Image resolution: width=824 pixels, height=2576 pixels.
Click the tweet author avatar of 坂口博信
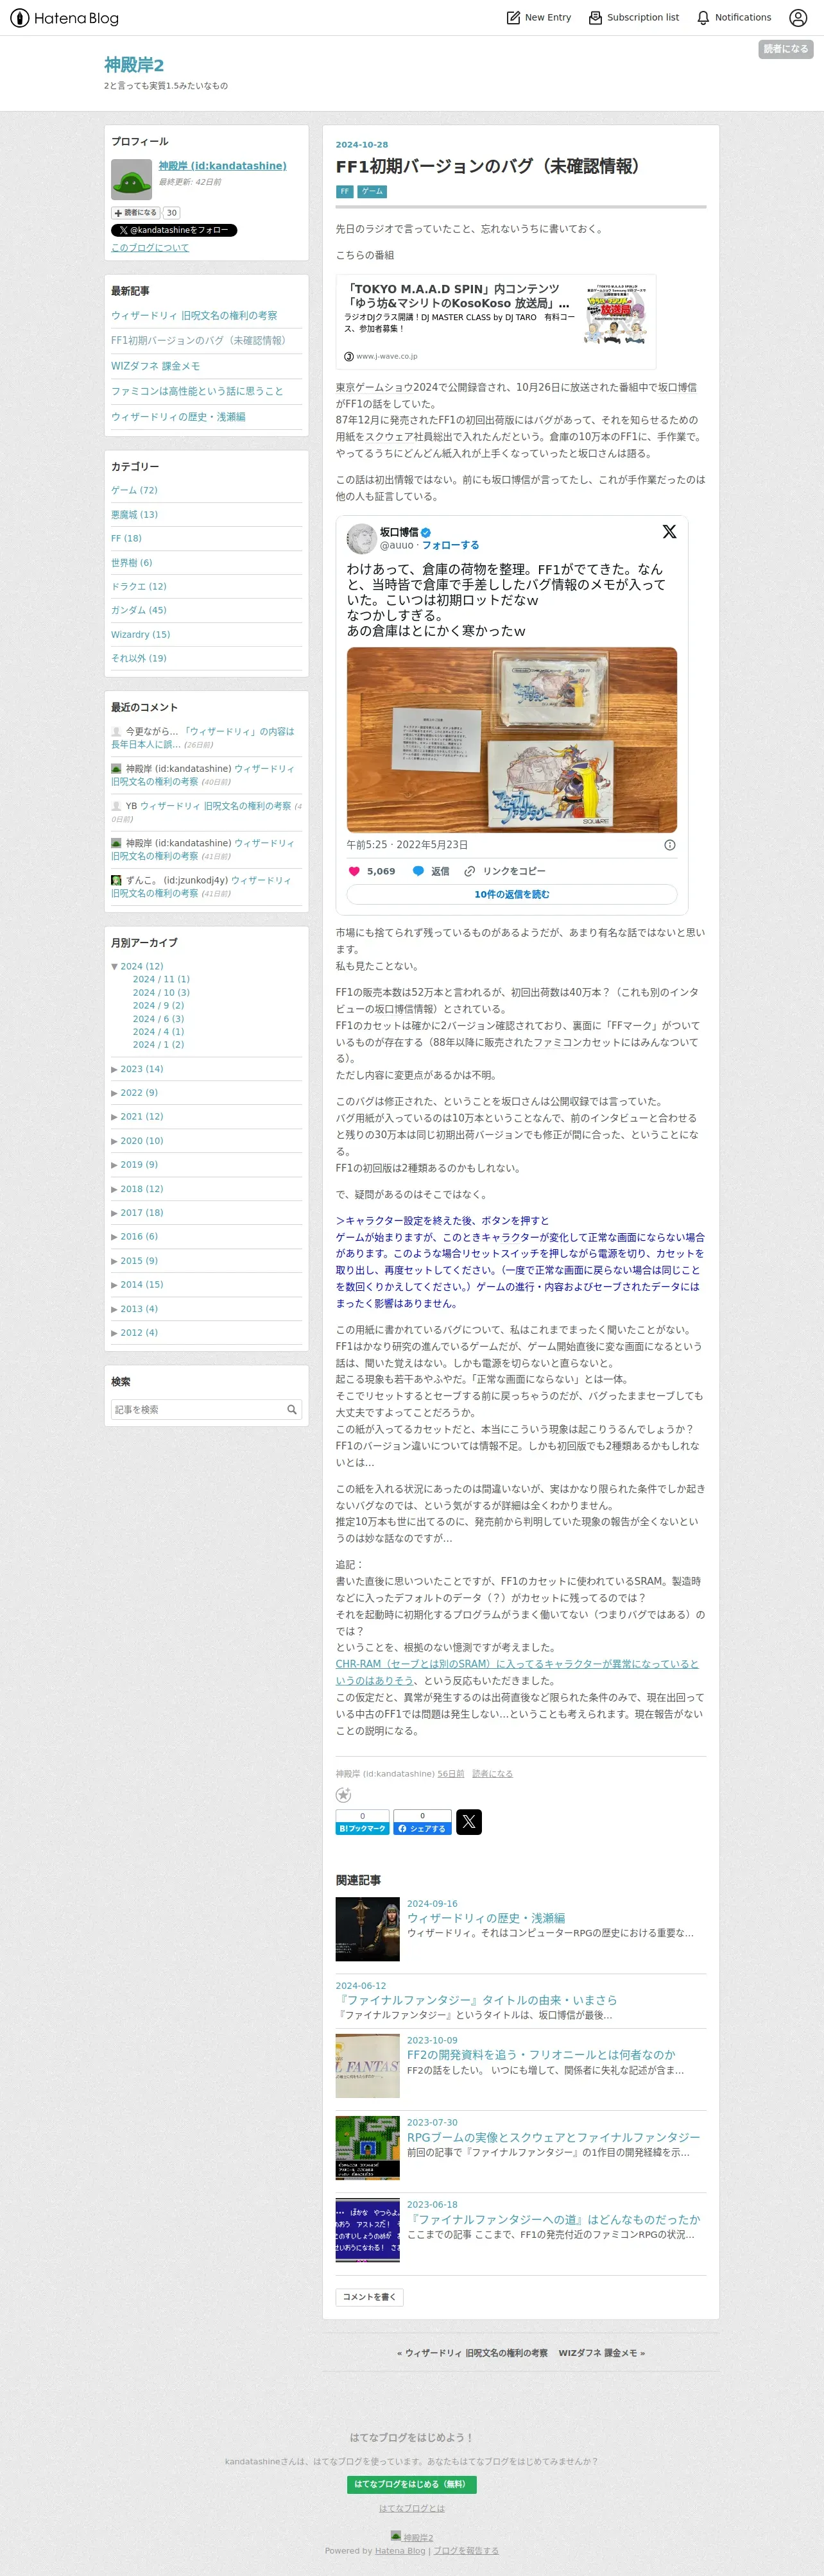pos(360,538)
